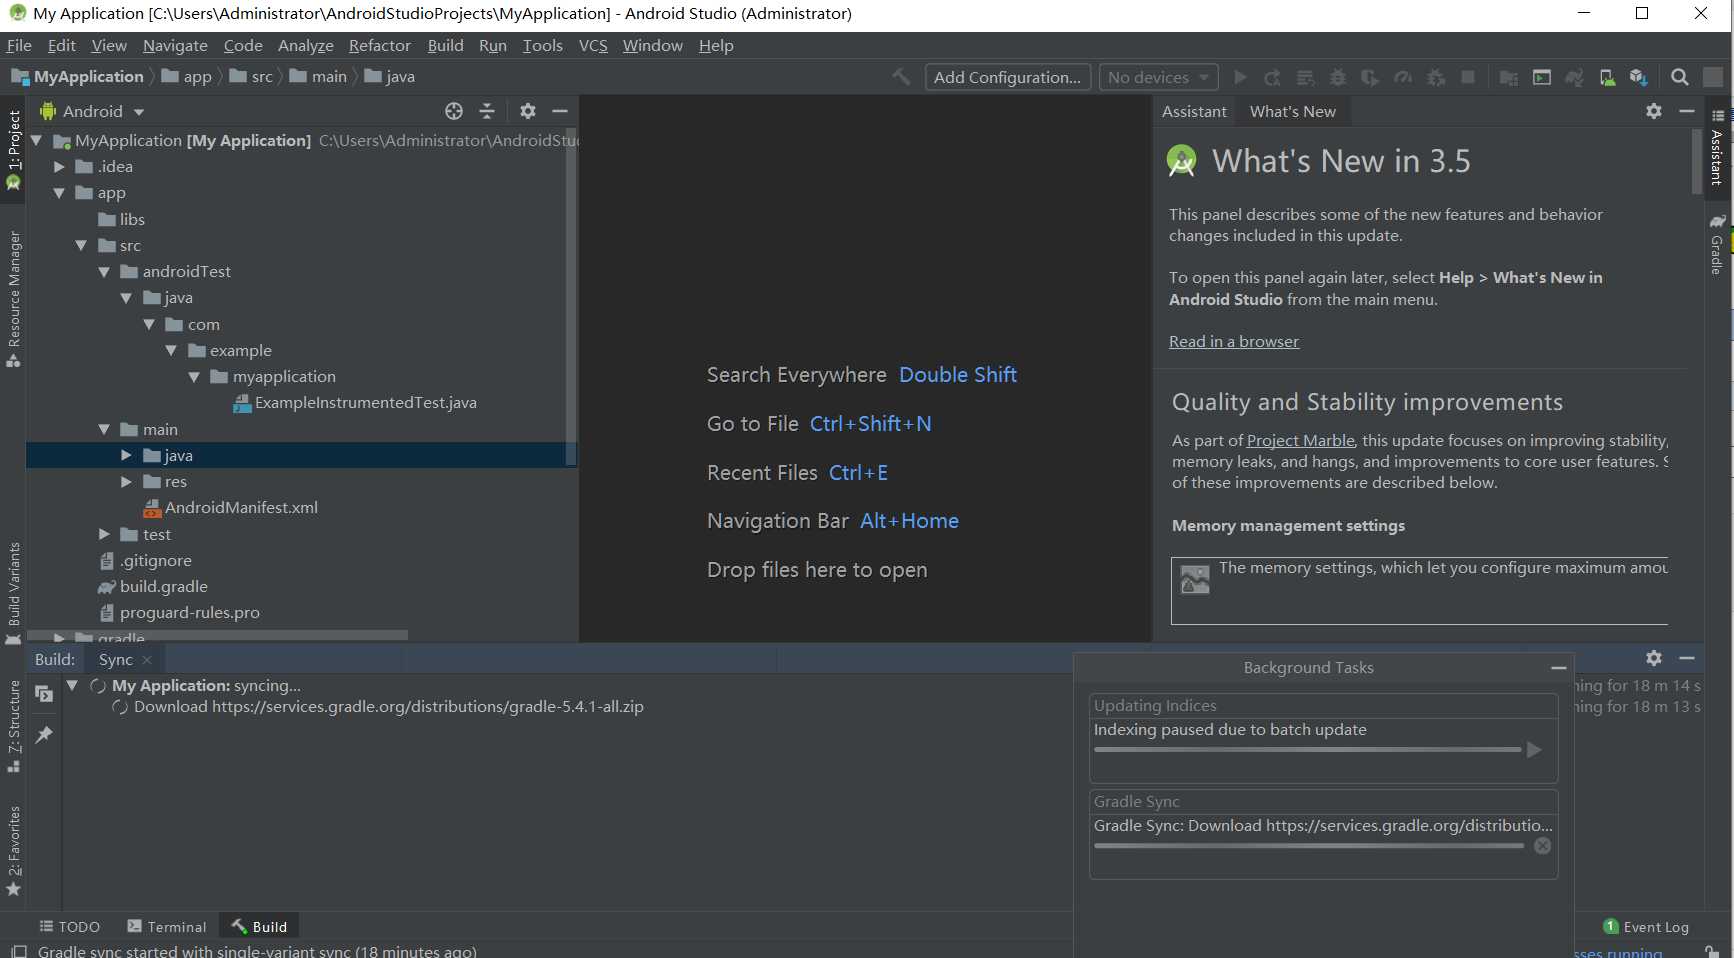Collapse the MyApplication root tree node
The image size is (1734, 958).
37,140
